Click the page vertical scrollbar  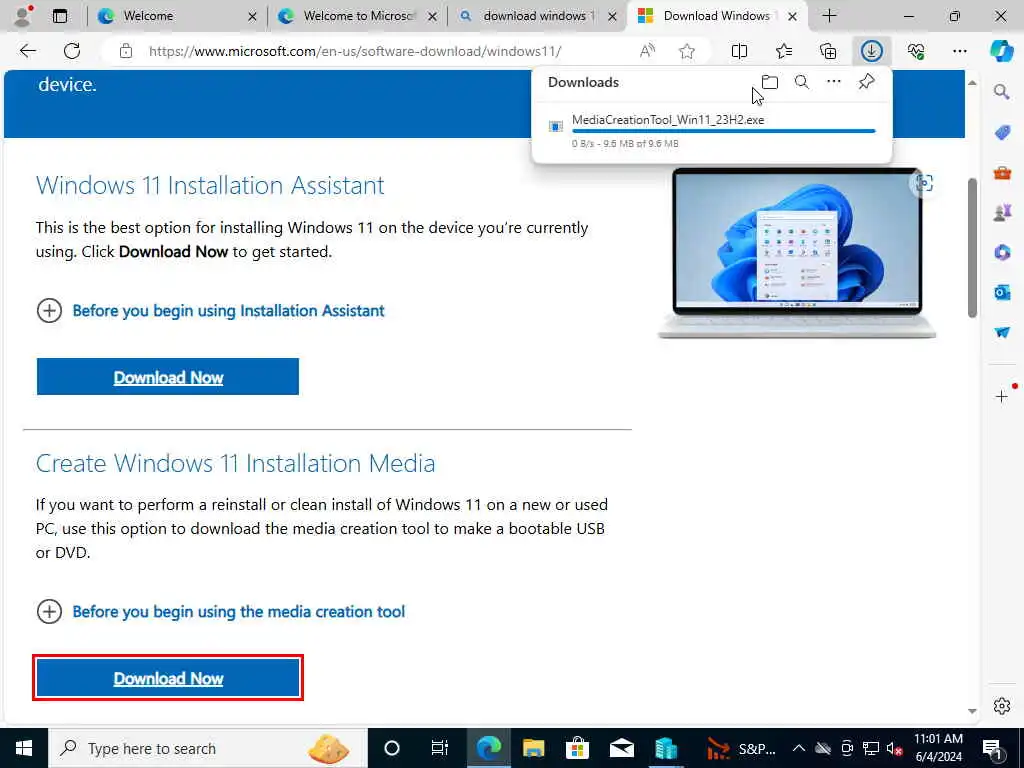972,247
